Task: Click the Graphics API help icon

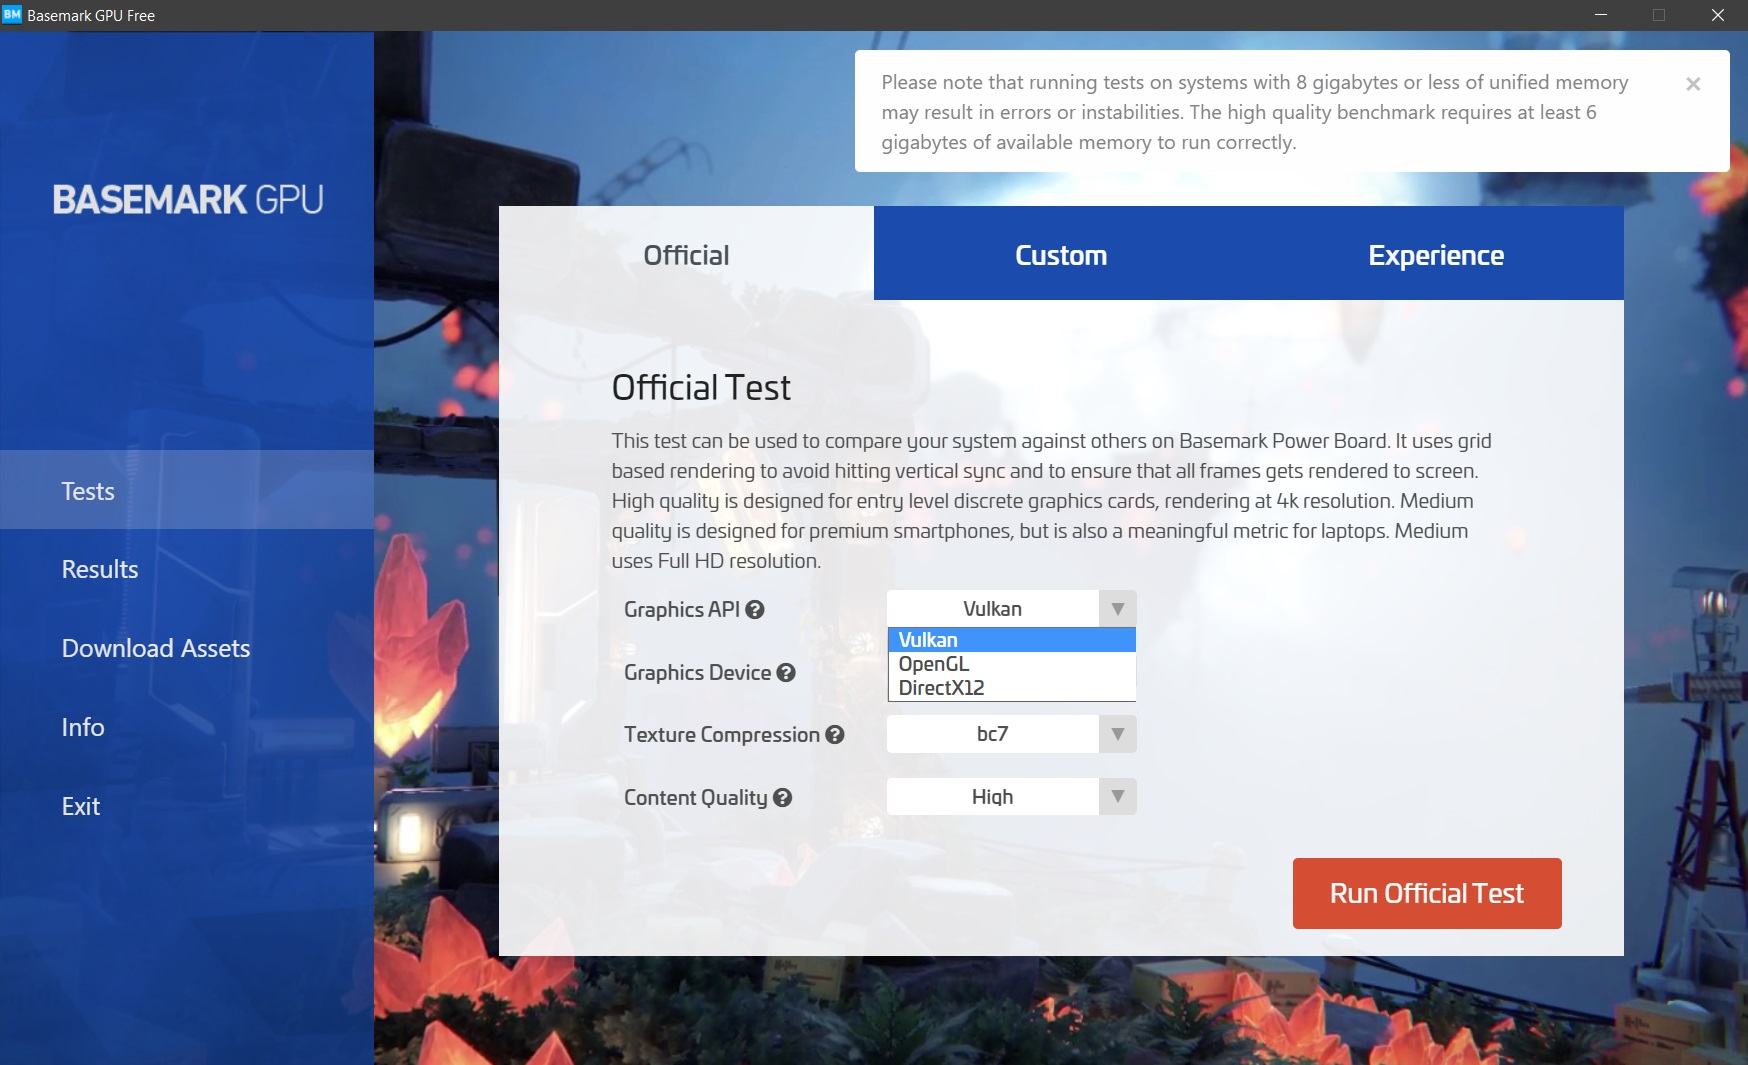Action: (755, 610)
